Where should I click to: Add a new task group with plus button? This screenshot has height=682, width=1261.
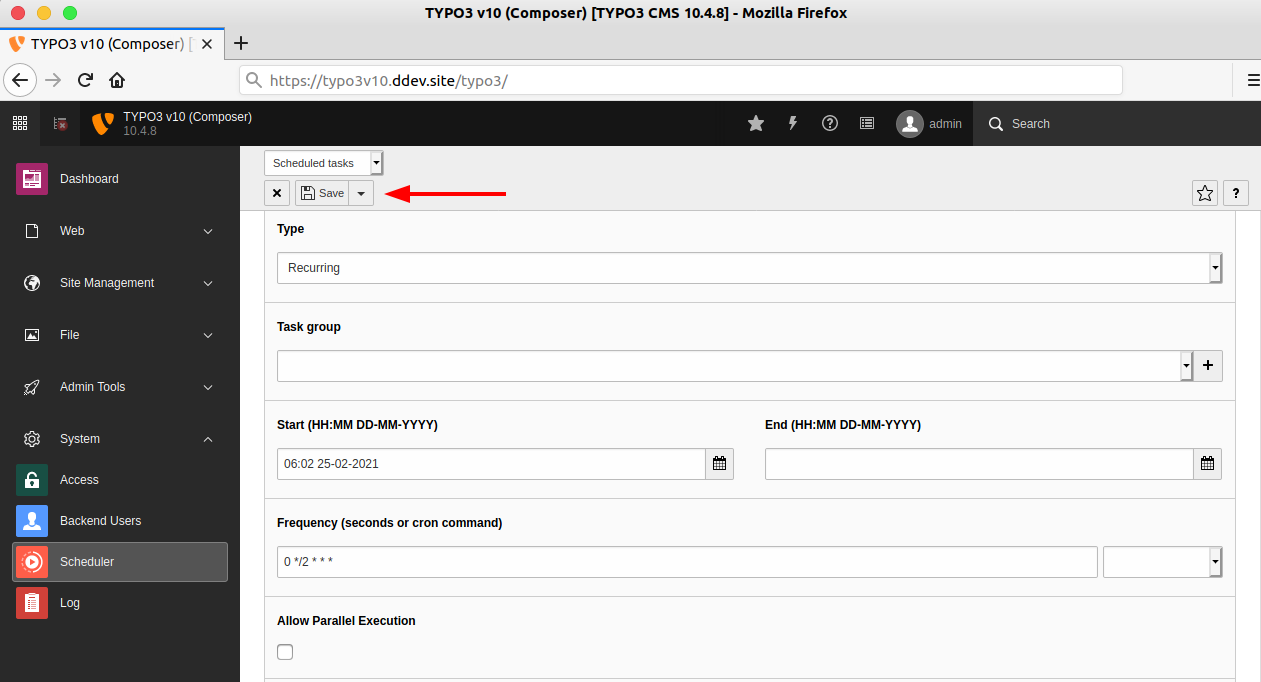point(1207,366)
